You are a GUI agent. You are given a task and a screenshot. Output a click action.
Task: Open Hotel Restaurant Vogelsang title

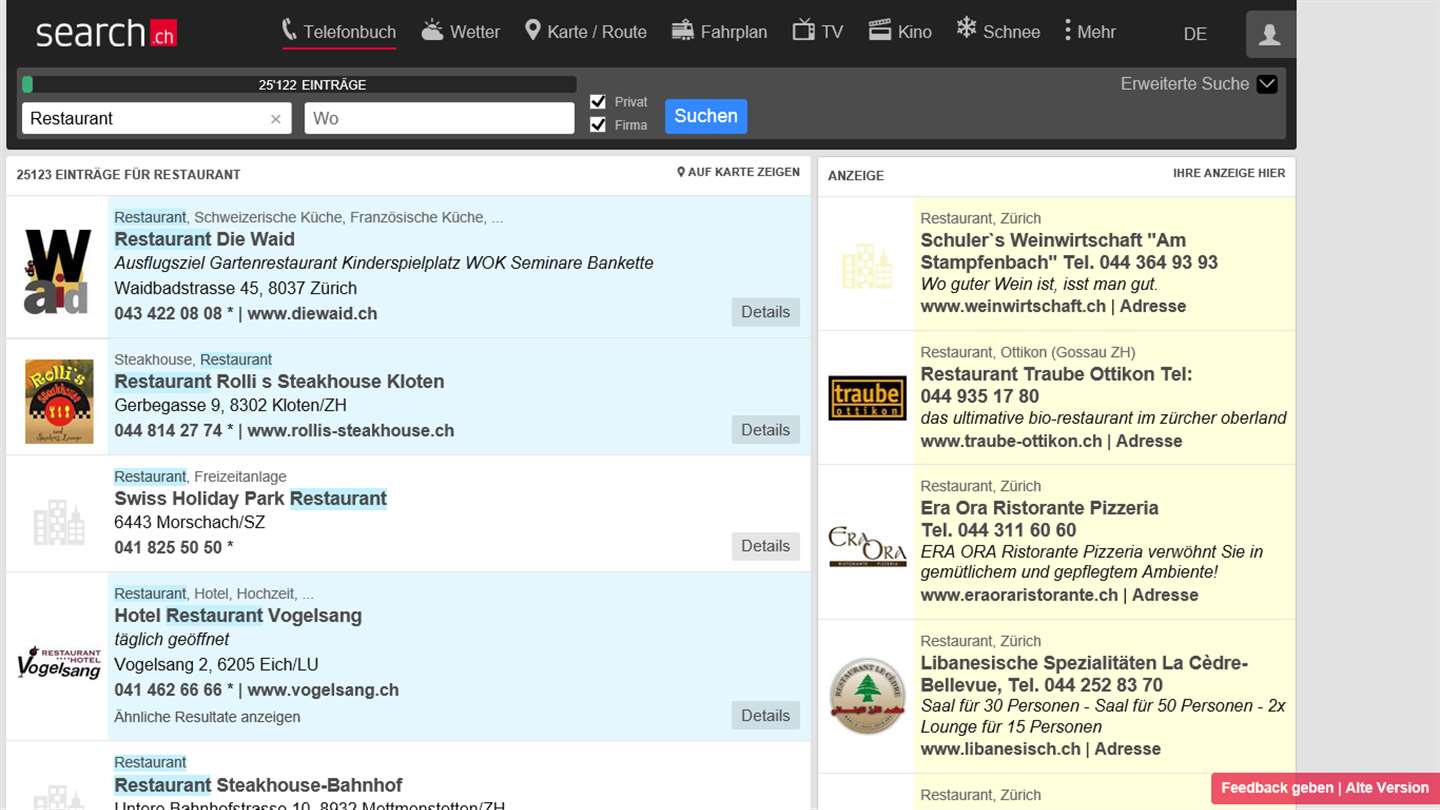238,615
